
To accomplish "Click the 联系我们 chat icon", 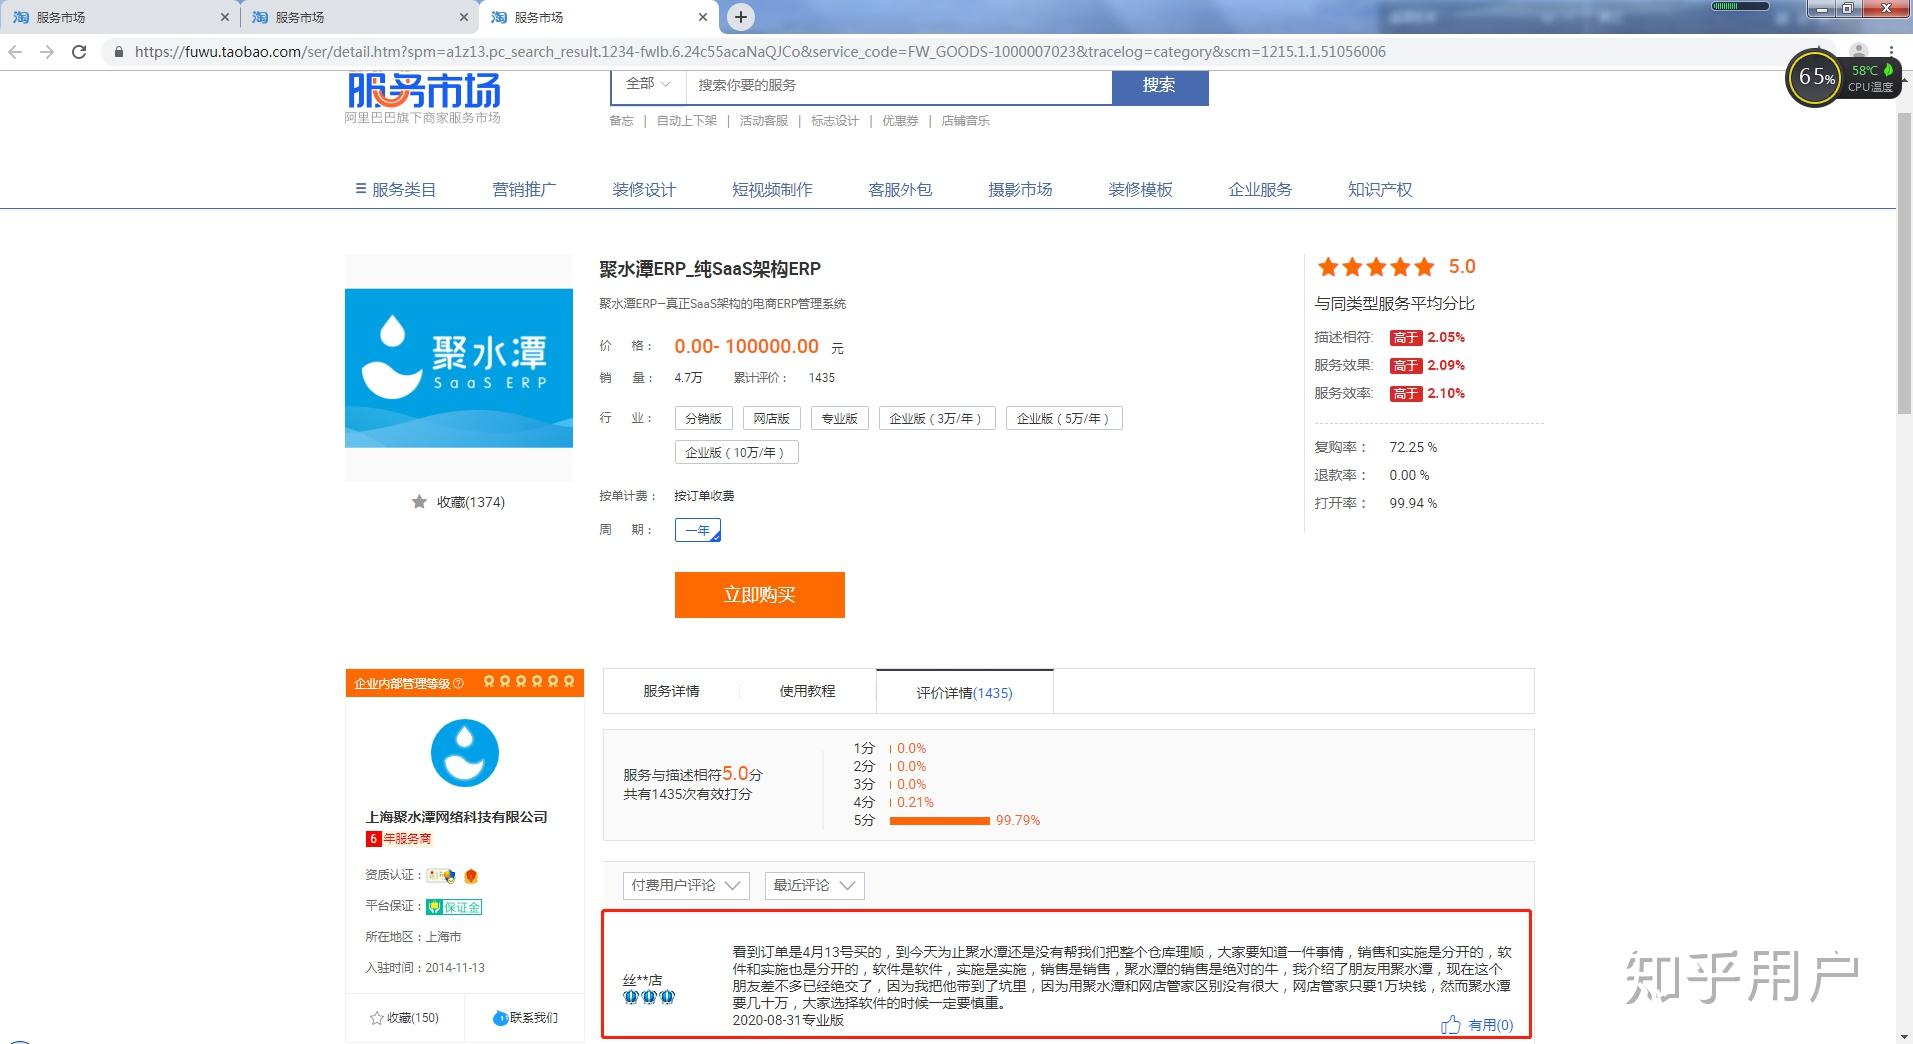I will (x=501, y=1018).
